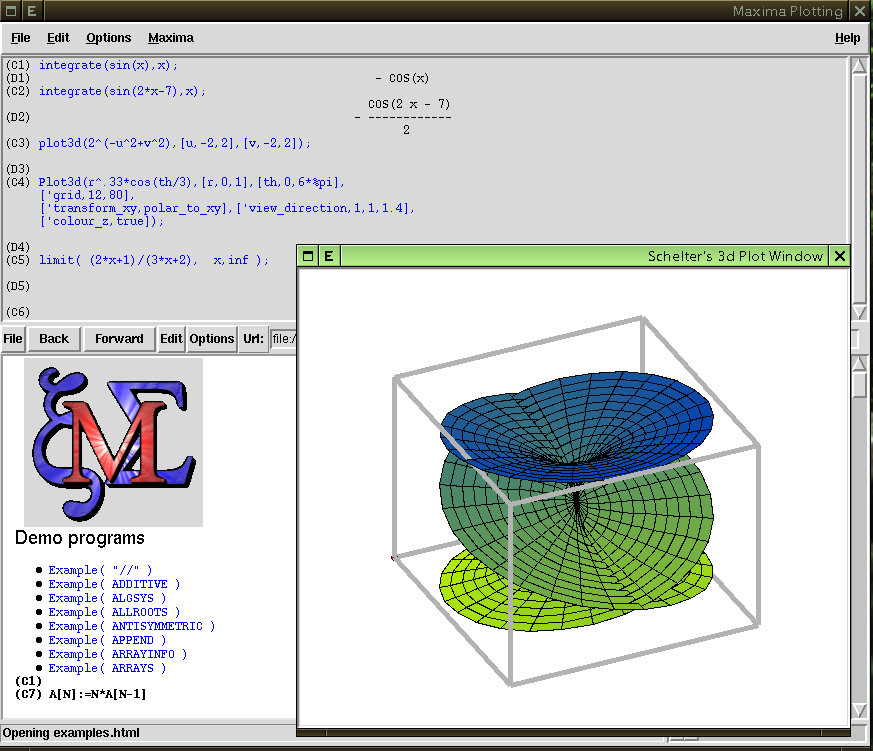Click the 3d Plot Window menu icon

[x=308, y=256]
